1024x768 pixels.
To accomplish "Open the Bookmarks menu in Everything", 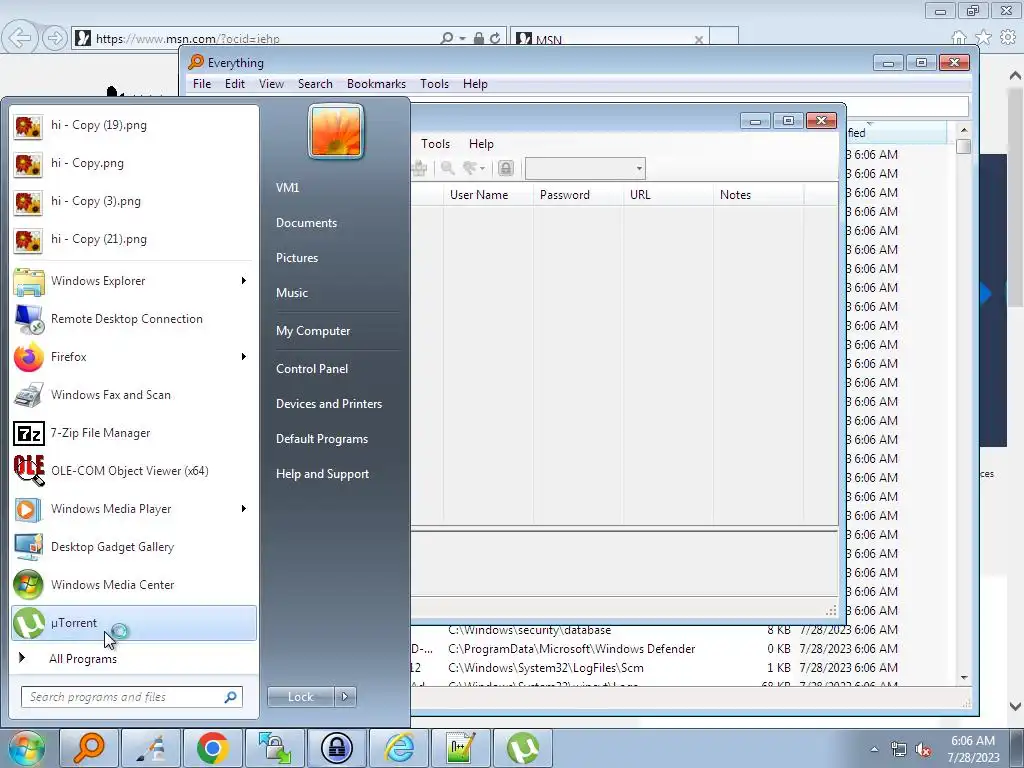I will [x=376, y=84].
